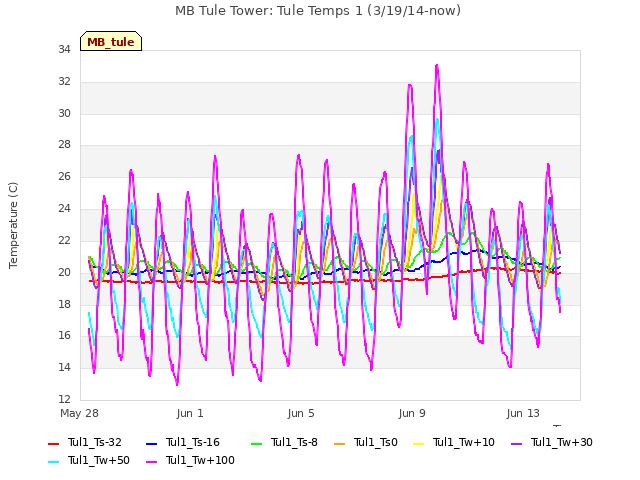
Task: Click the May 28 x-axis label
Action: [80, 413]
